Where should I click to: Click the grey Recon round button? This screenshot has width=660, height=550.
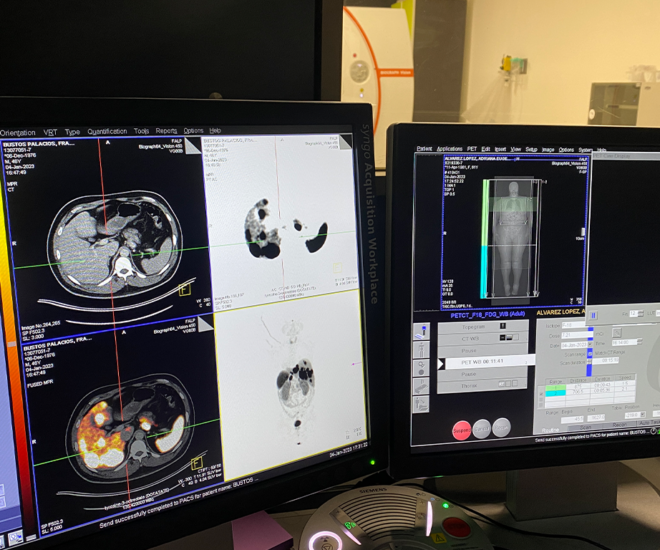coord(501,427)
